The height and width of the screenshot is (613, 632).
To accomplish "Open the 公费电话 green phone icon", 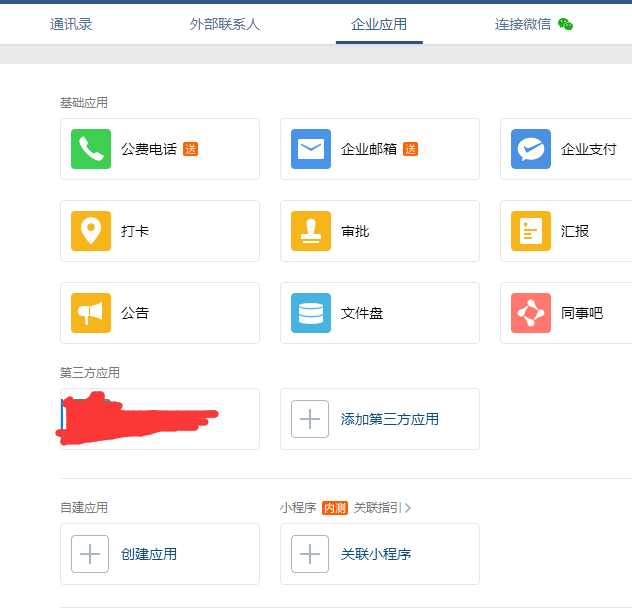I will [x=91, y=149].
